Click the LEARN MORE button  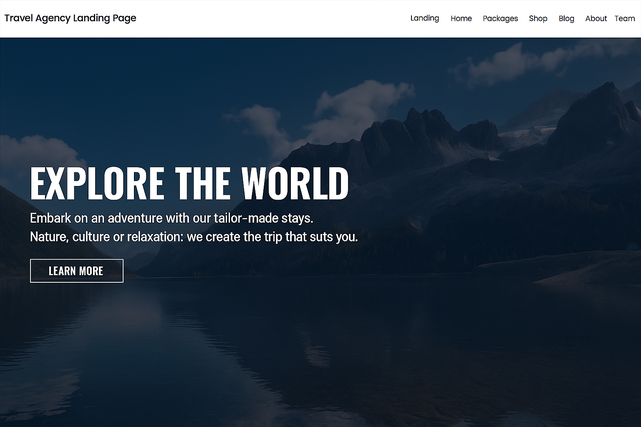[77, 271]
